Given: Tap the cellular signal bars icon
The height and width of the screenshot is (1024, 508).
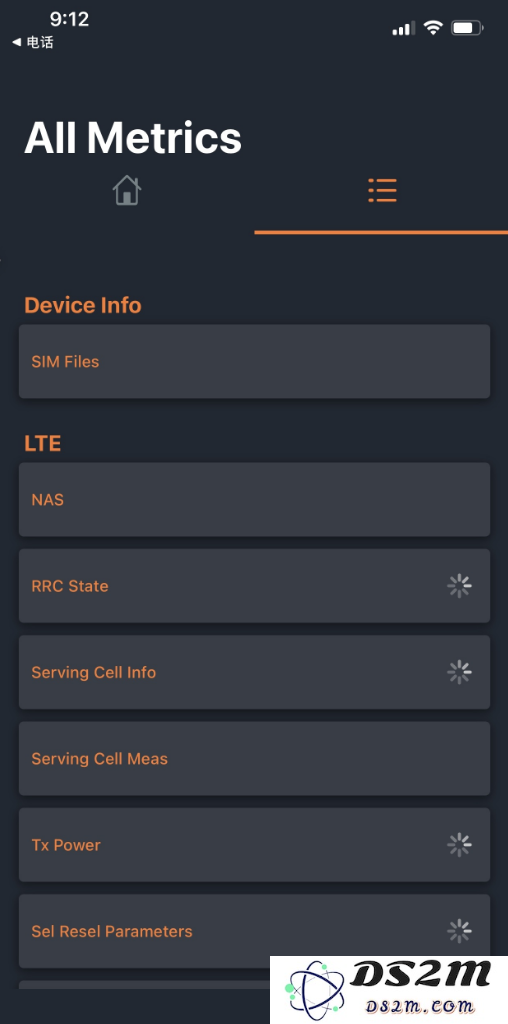Looking at the screenshot, I should coord(404,28).
